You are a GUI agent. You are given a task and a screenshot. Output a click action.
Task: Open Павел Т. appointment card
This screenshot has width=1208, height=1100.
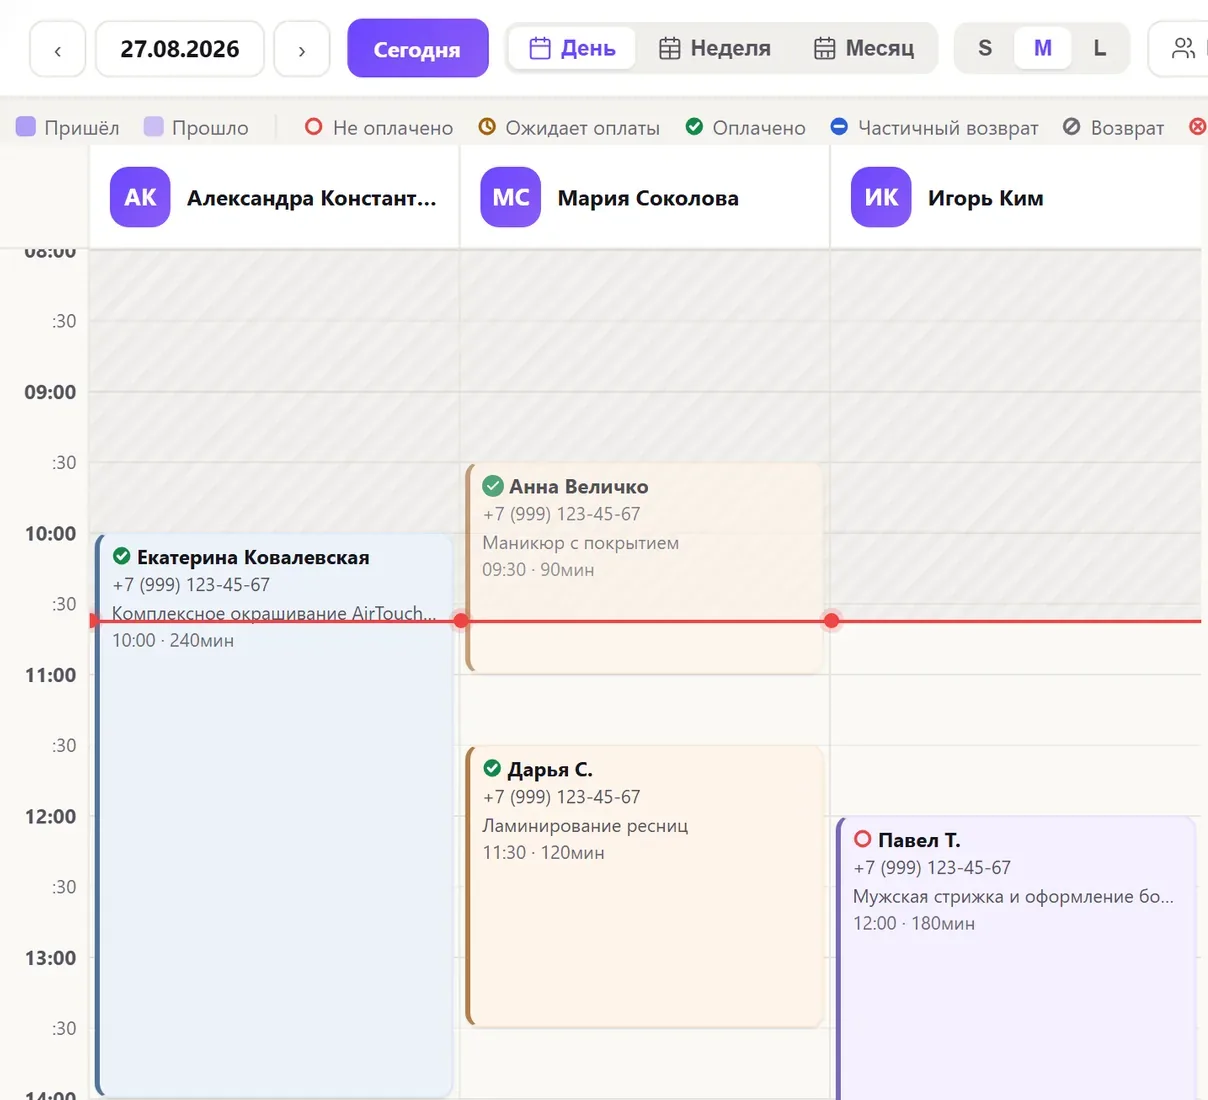click(x=1015, y=958)
